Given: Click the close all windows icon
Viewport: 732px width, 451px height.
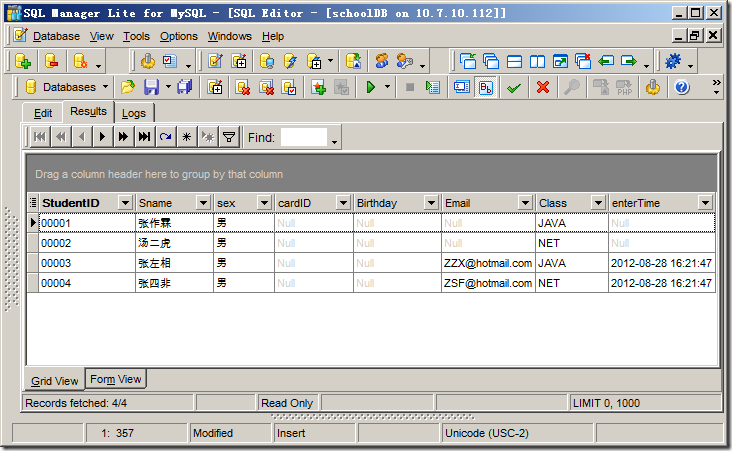Looking at the screenshot, I should [583, 61].
